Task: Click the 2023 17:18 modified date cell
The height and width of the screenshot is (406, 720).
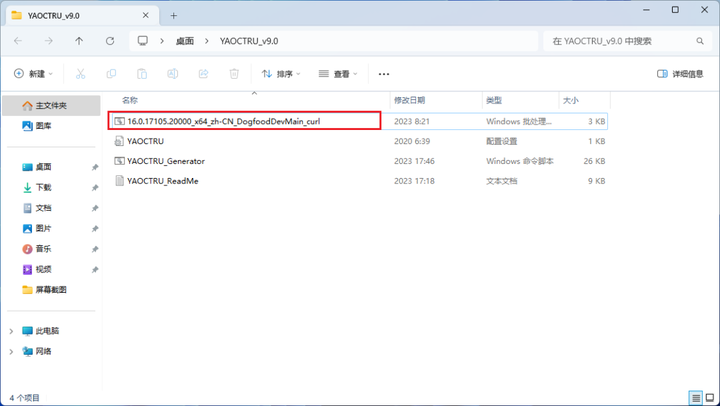Action: (x=414, y=181)
